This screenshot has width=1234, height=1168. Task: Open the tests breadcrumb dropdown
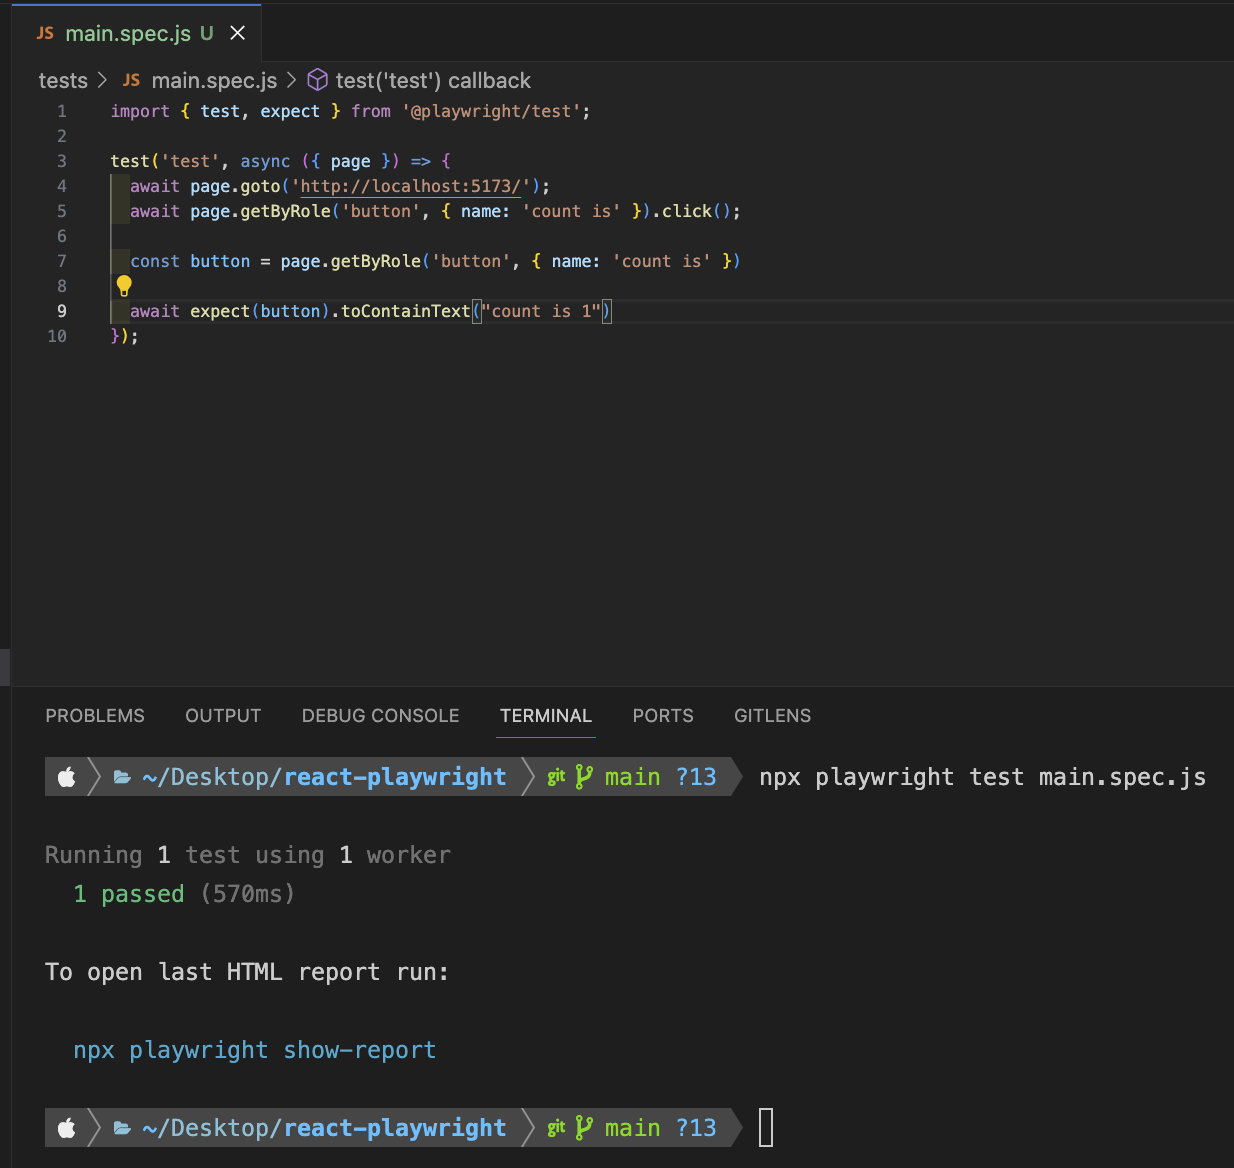63,80
